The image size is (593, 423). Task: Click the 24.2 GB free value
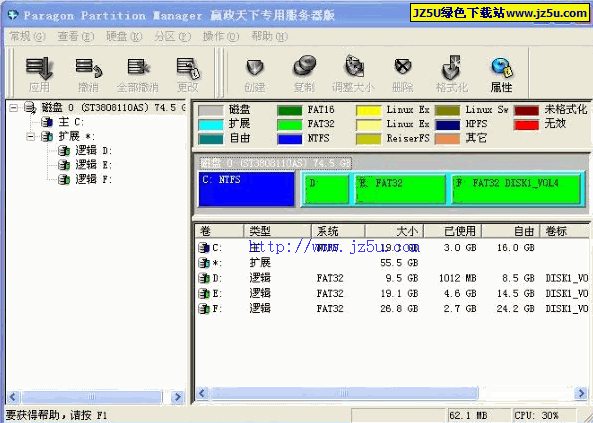515,309
